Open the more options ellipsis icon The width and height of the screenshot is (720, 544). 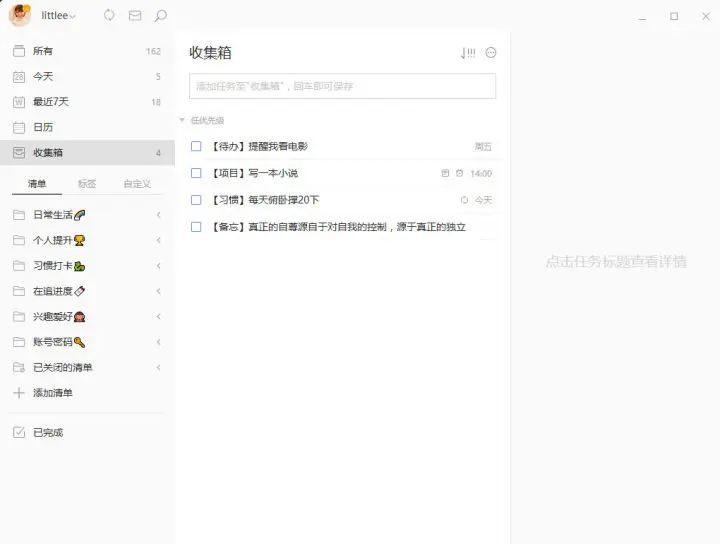pyautogui.click(x=491, y=53)
